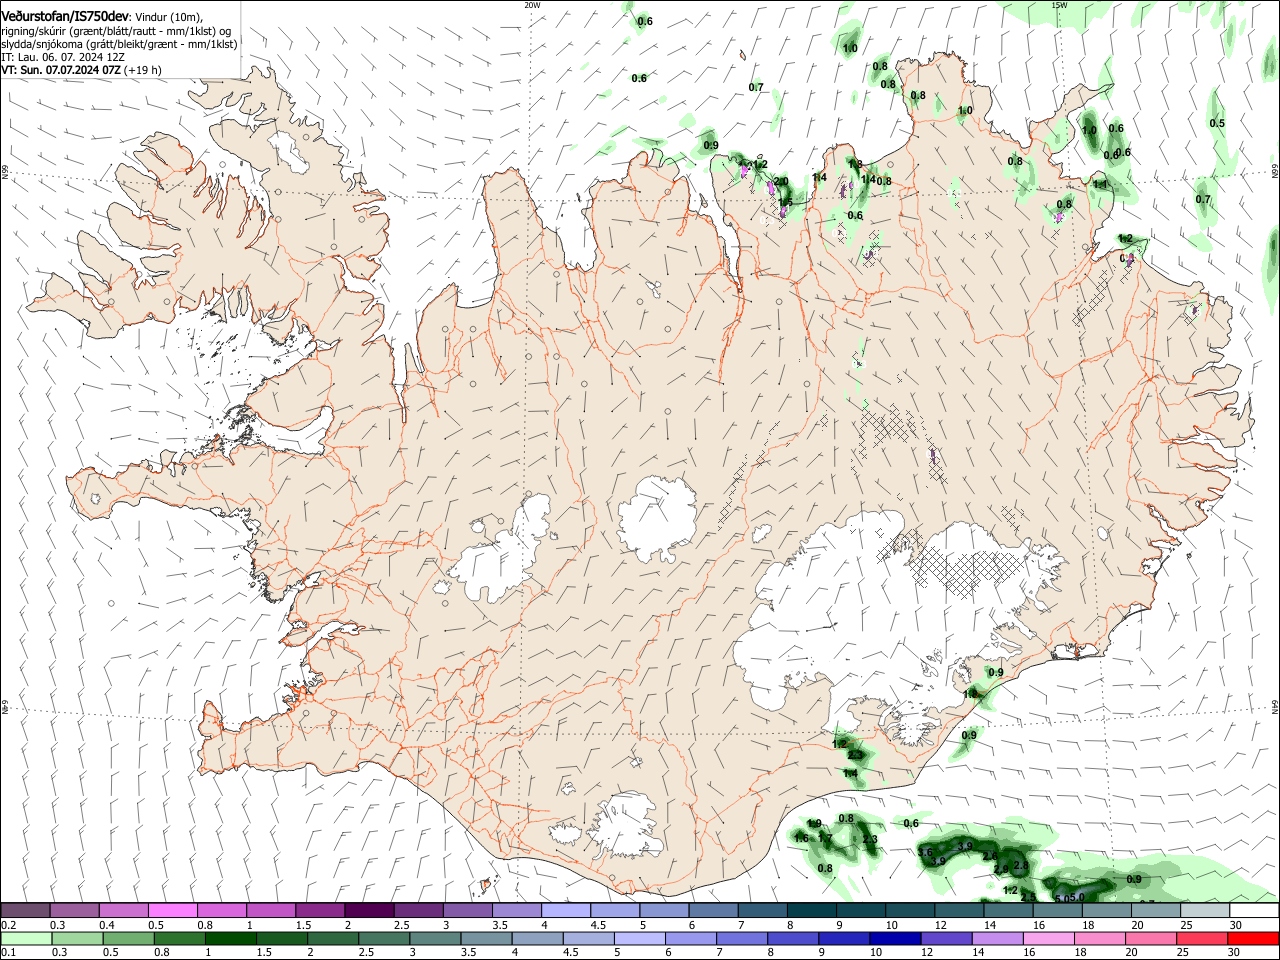Select the 'IT: Lau. 06. 07. 2024 12Z' line
The height and width of the screenshot is (960, 1280).
pos(63,57)
